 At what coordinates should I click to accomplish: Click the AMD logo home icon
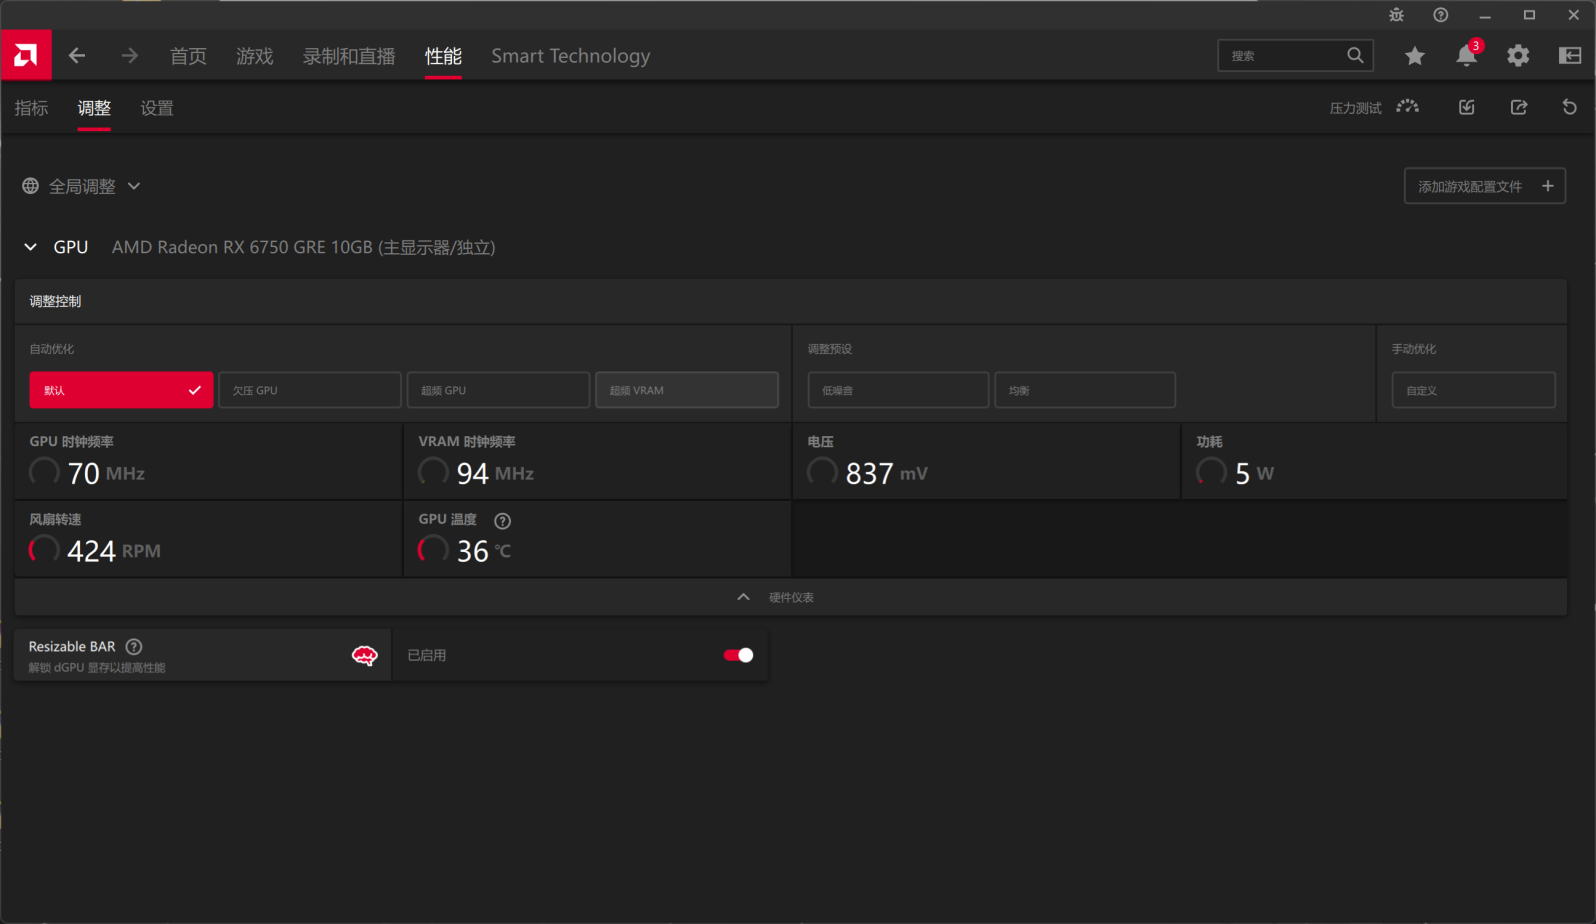pyautogui.click(x=26, y=56)
